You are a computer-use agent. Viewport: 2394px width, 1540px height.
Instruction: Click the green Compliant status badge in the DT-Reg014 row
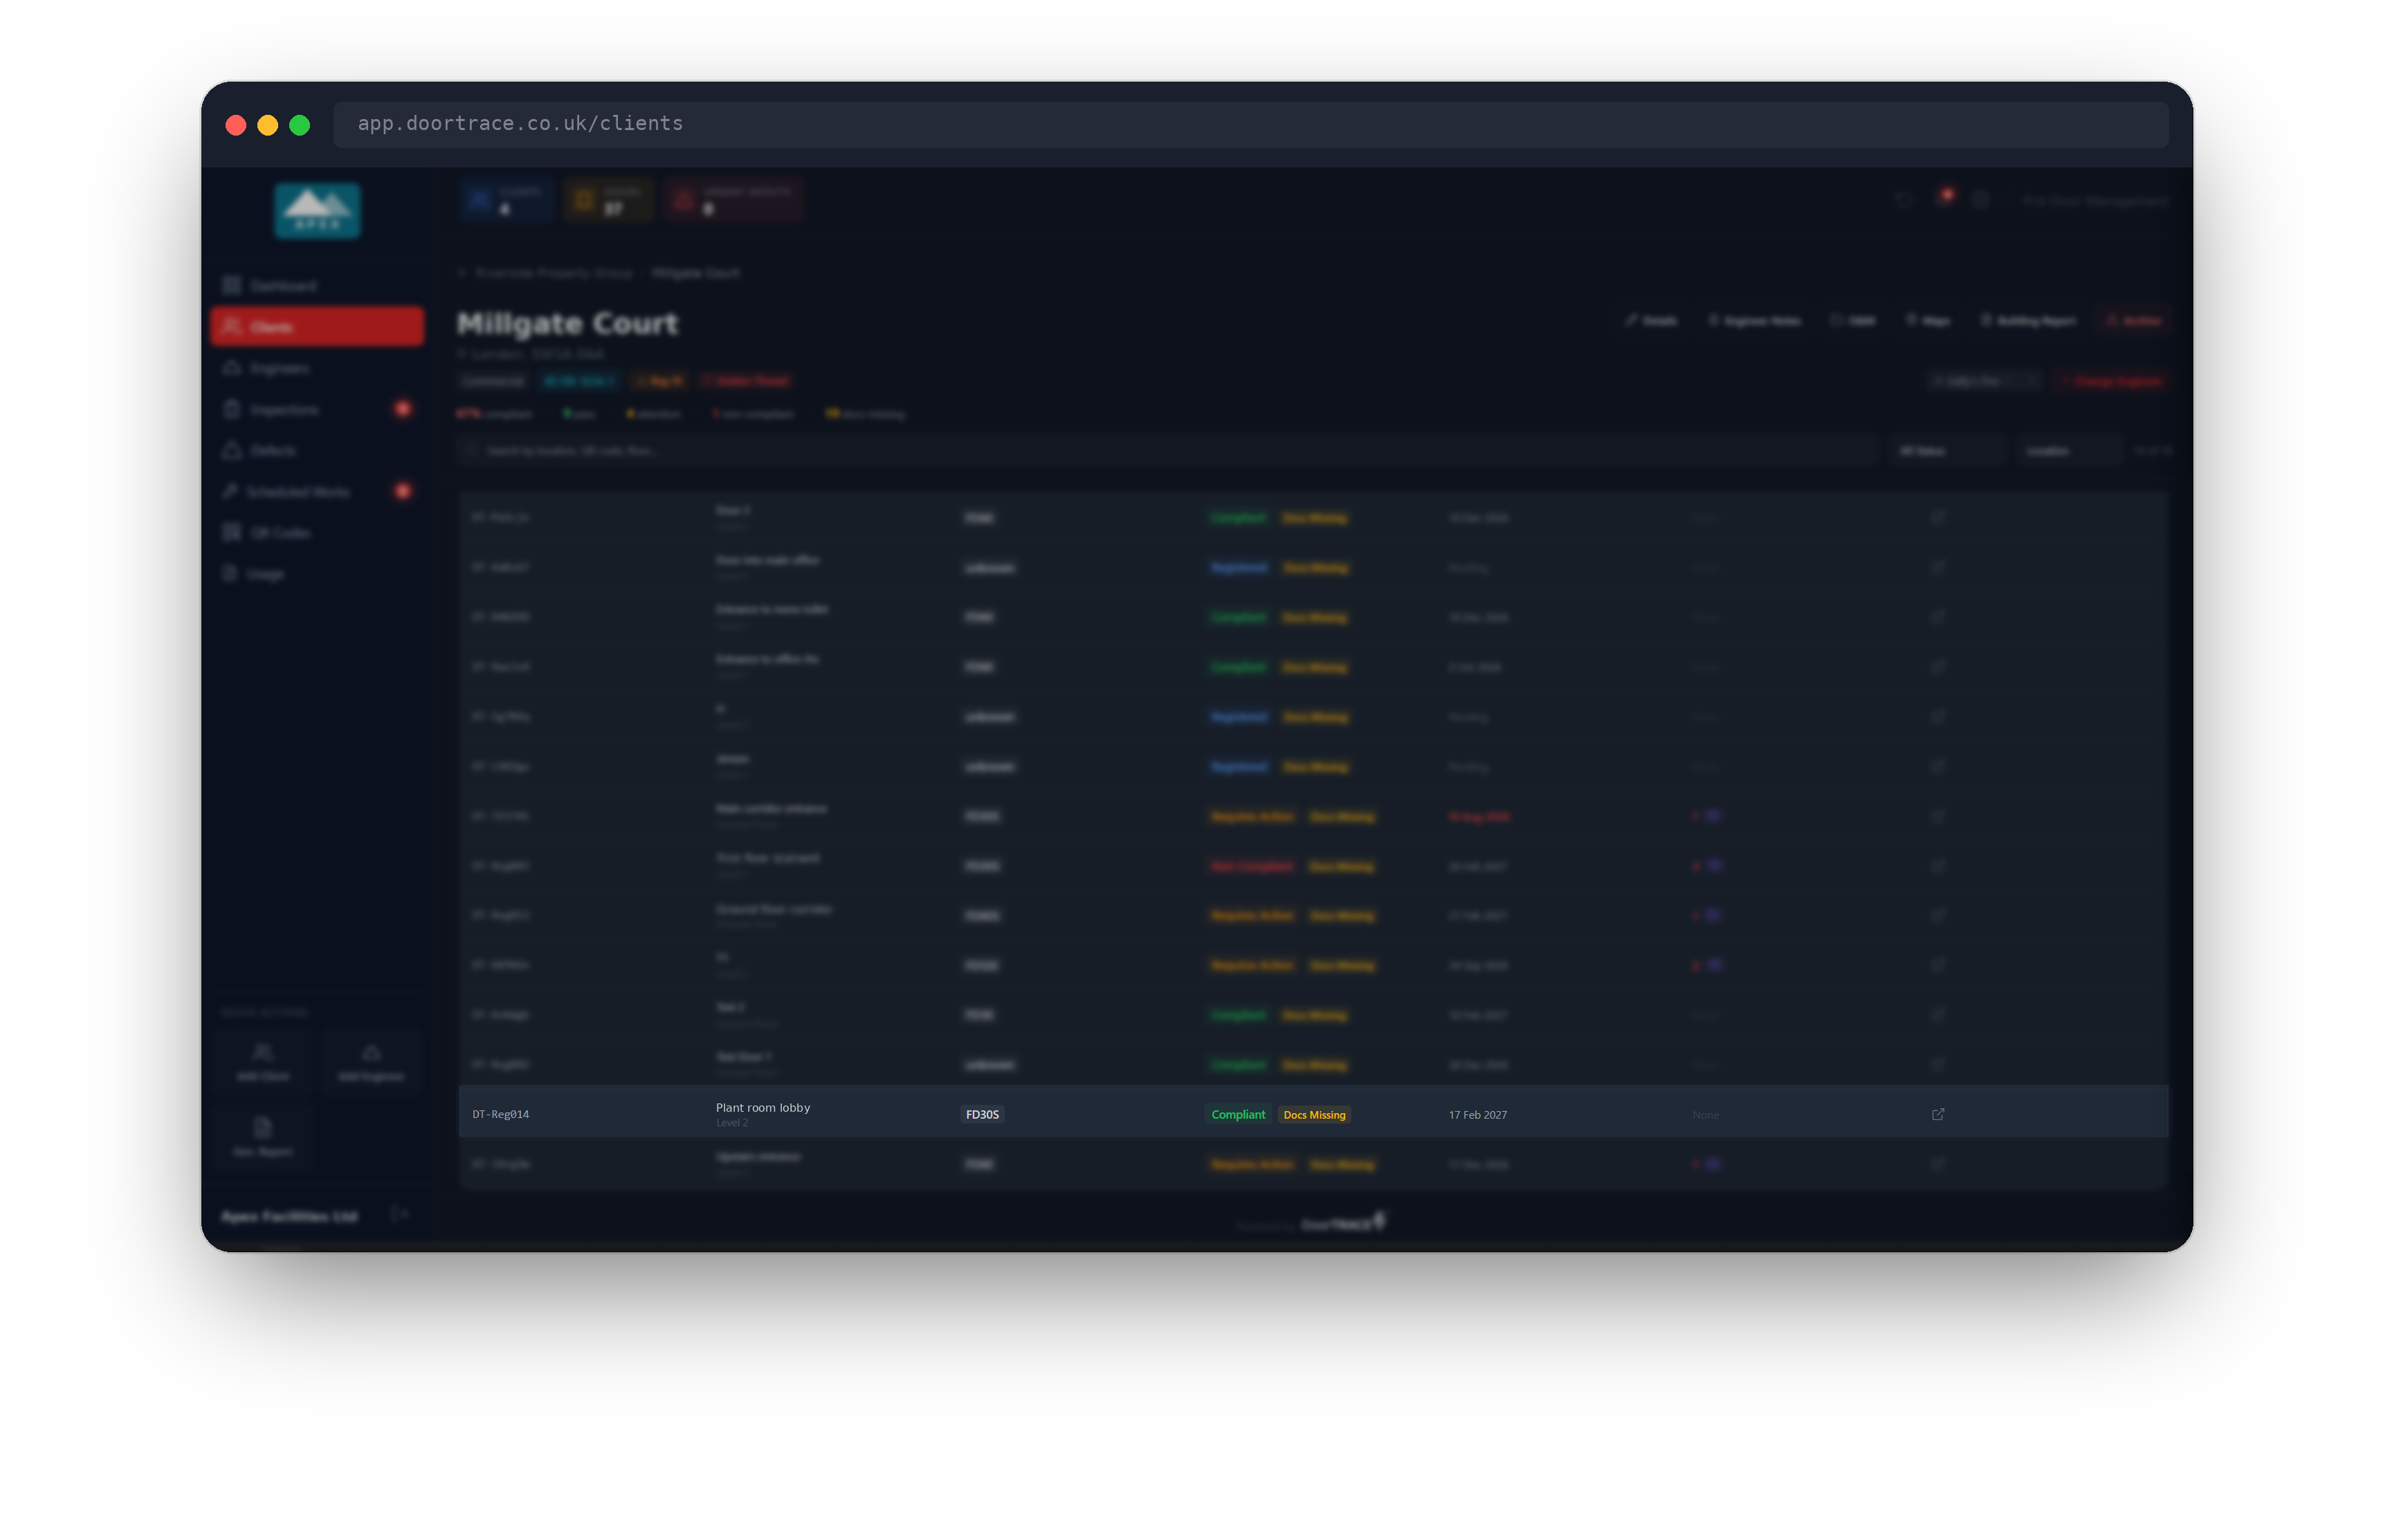(1237, 1114)
